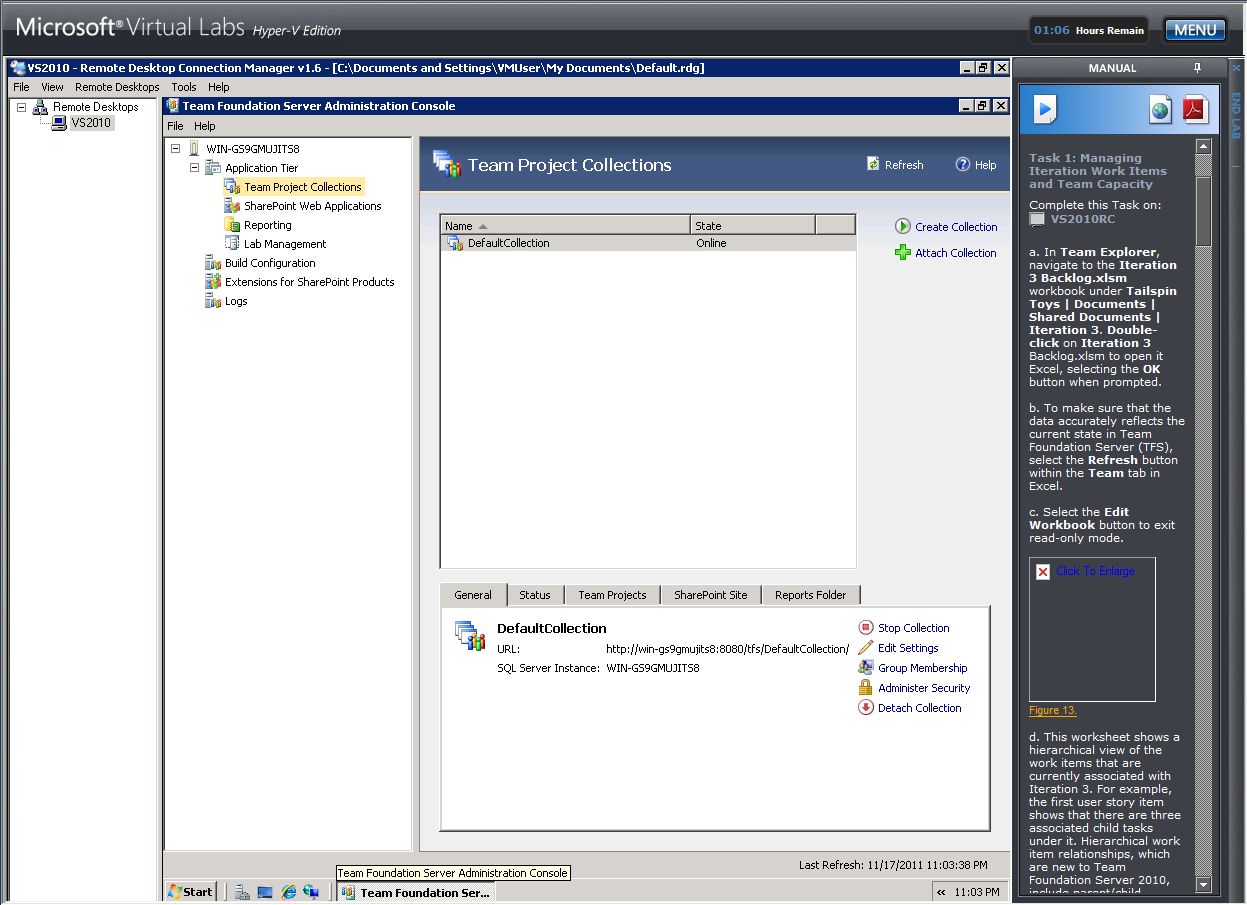The image size is (1247, 905).
Task: Launch Internet Explorer from the taskbar
Action: click(x=289, y=891)
